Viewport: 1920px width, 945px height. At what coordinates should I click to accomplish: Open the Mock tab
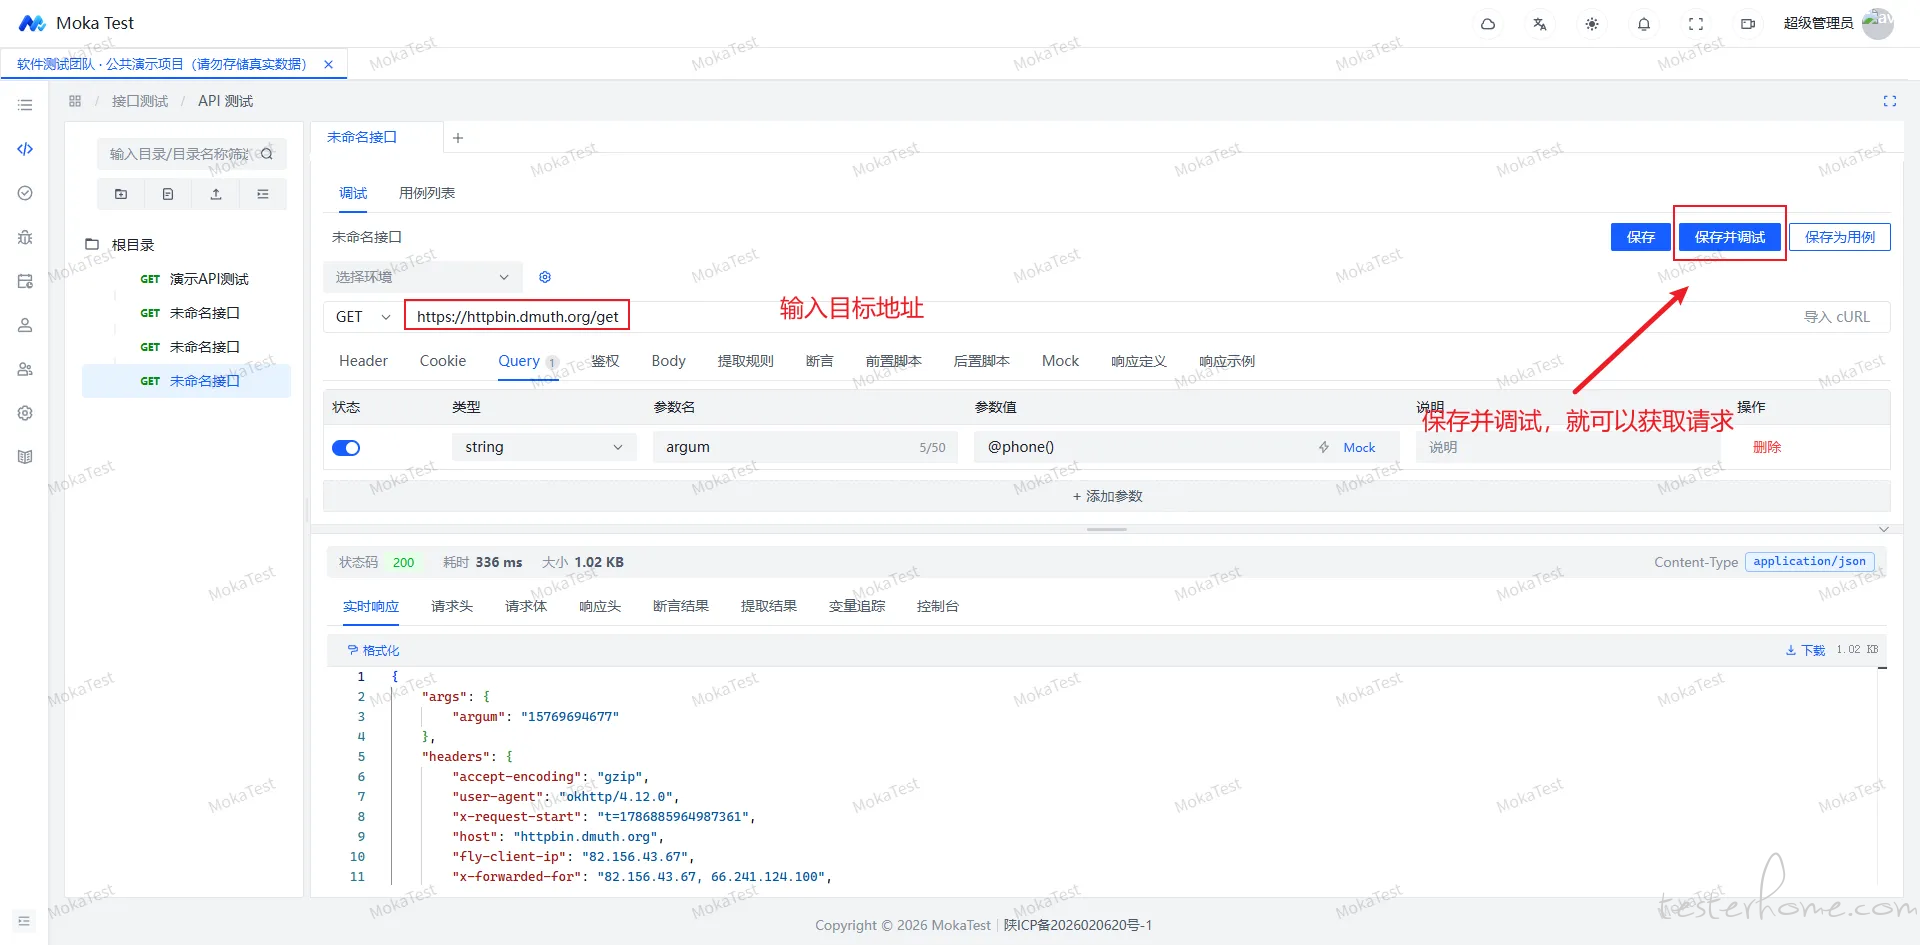click(1060, 361)
